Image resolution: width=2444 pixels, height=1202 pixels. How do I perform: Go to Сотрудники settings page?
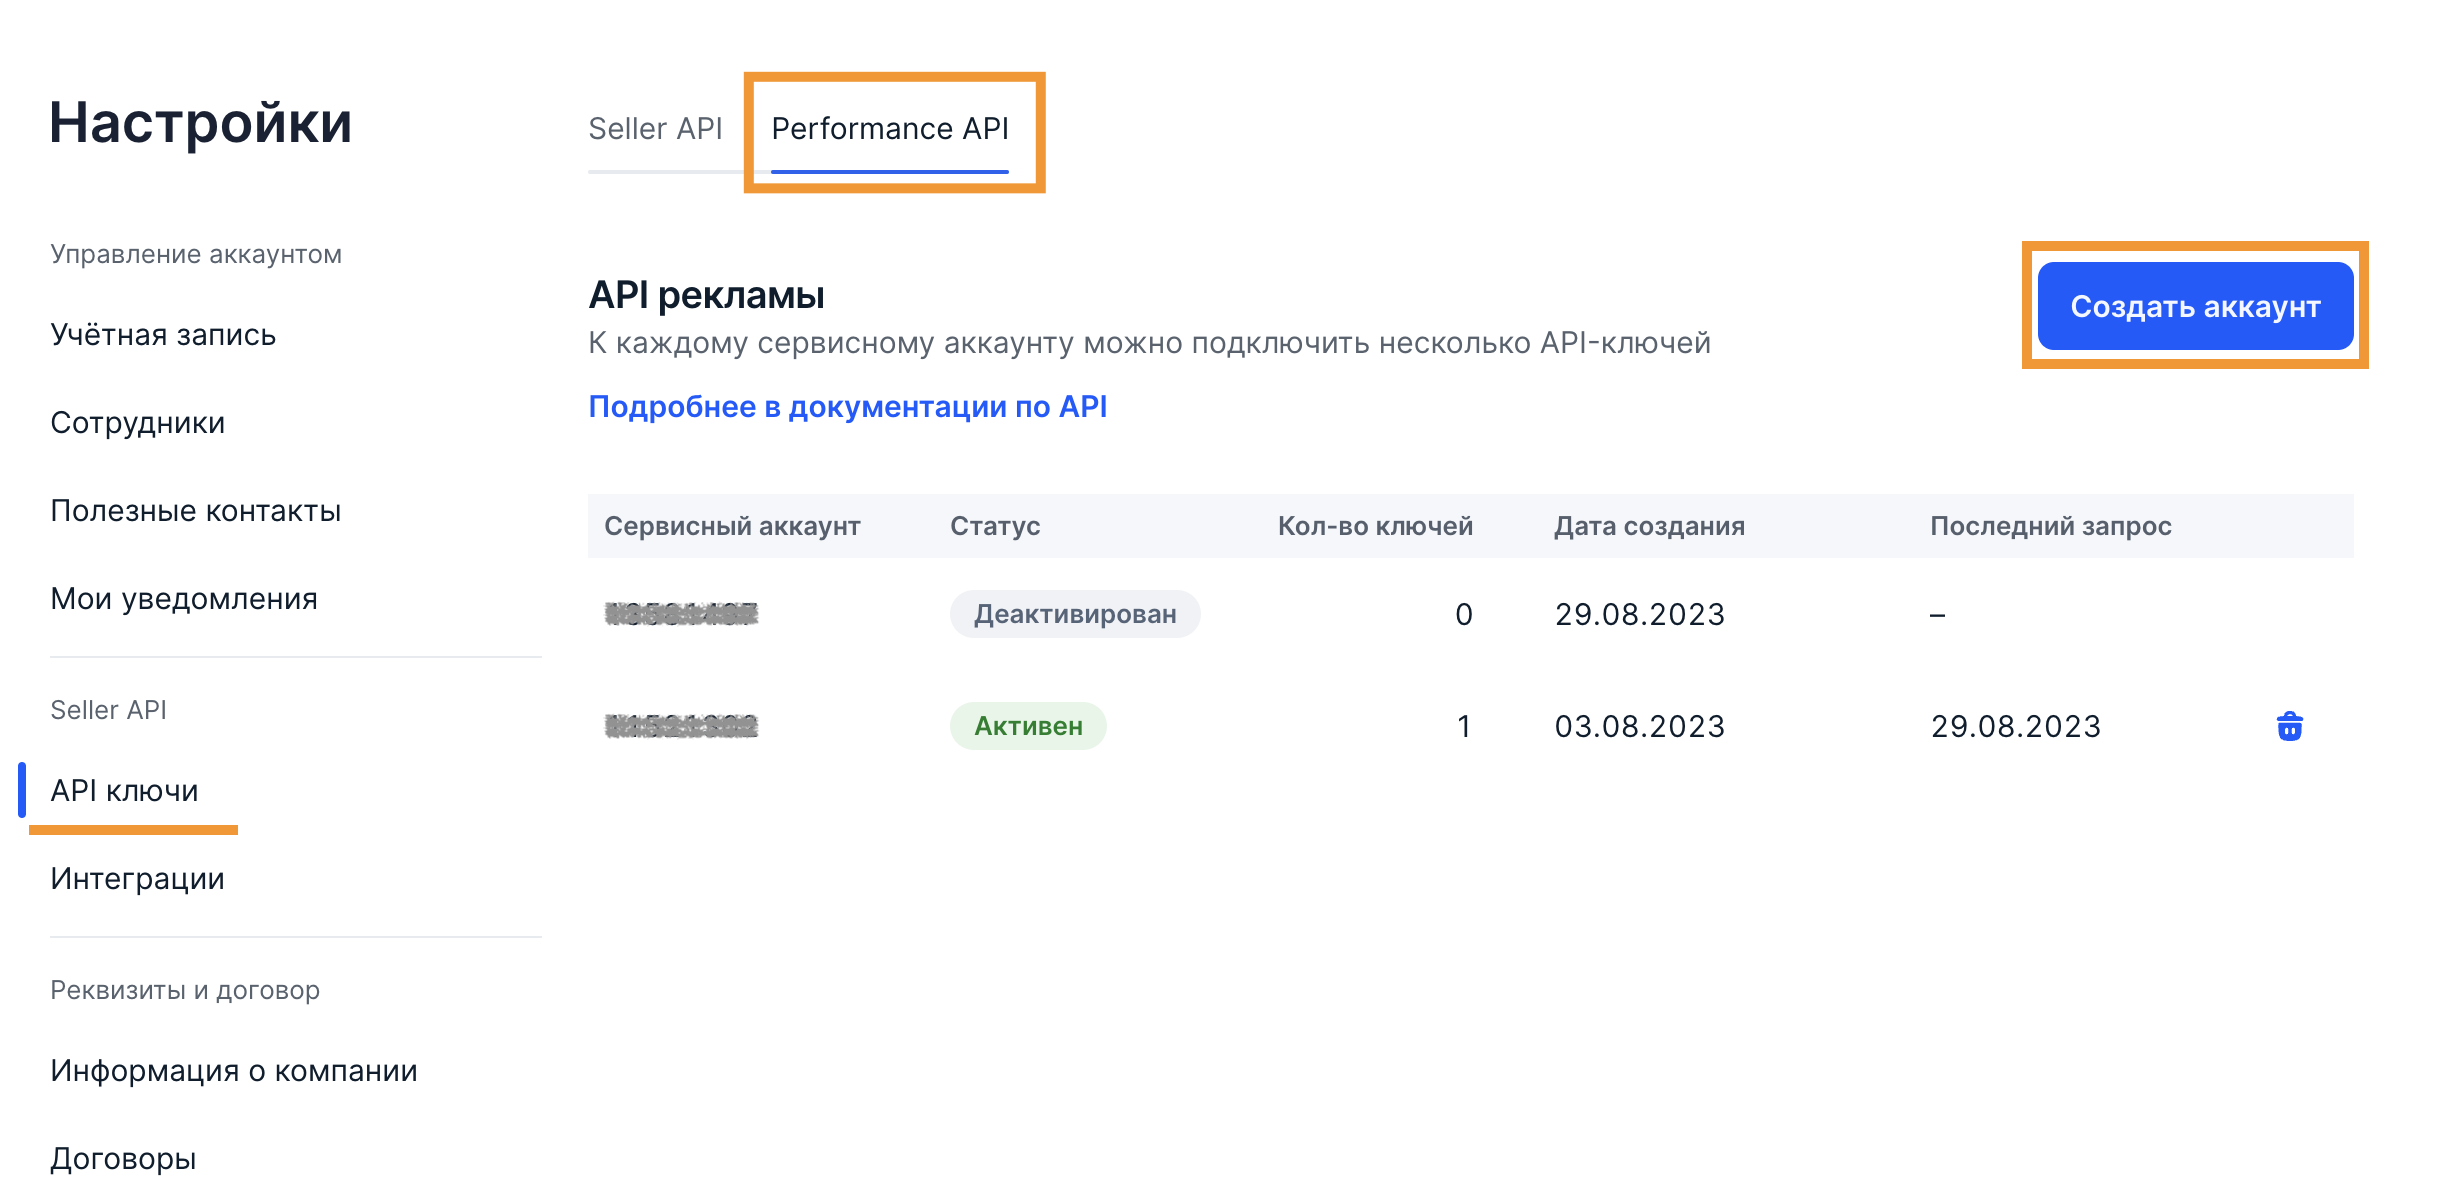(138, 423)
